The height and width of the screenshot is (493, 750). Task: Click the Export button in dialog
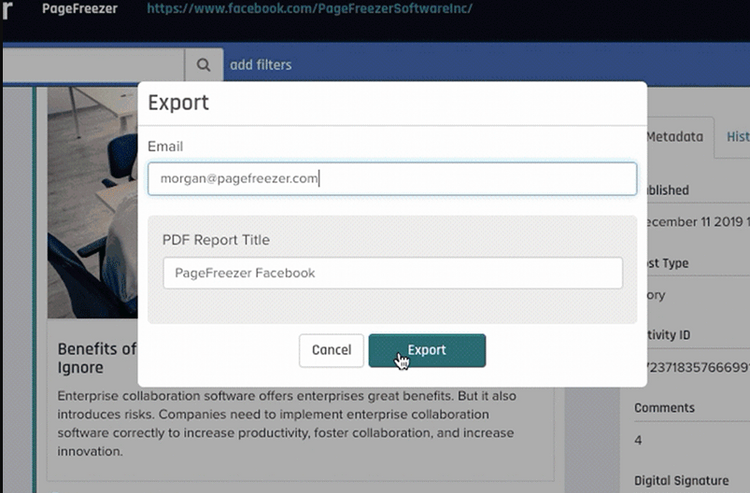427,351
